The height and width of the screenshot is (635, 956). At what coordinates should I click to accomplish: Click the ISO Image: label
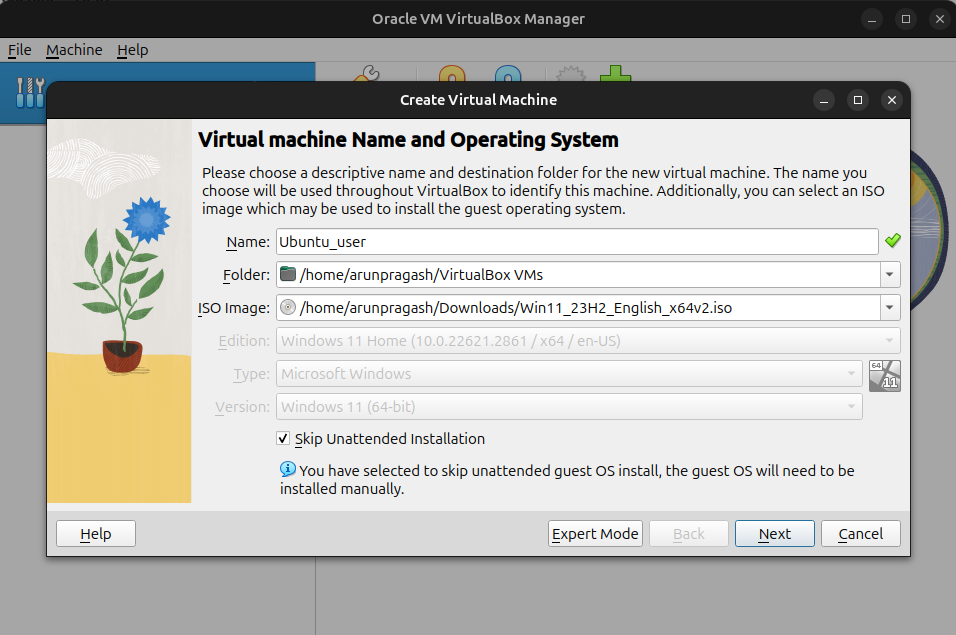click(234, 308)
